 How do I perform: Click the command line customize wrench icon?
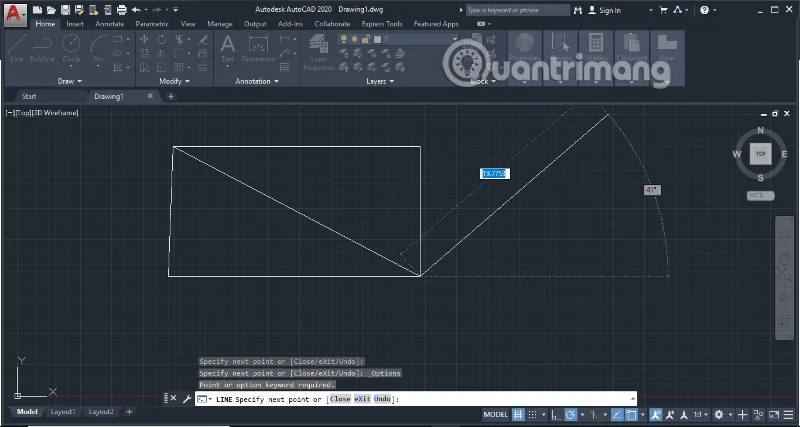(186, 399)
